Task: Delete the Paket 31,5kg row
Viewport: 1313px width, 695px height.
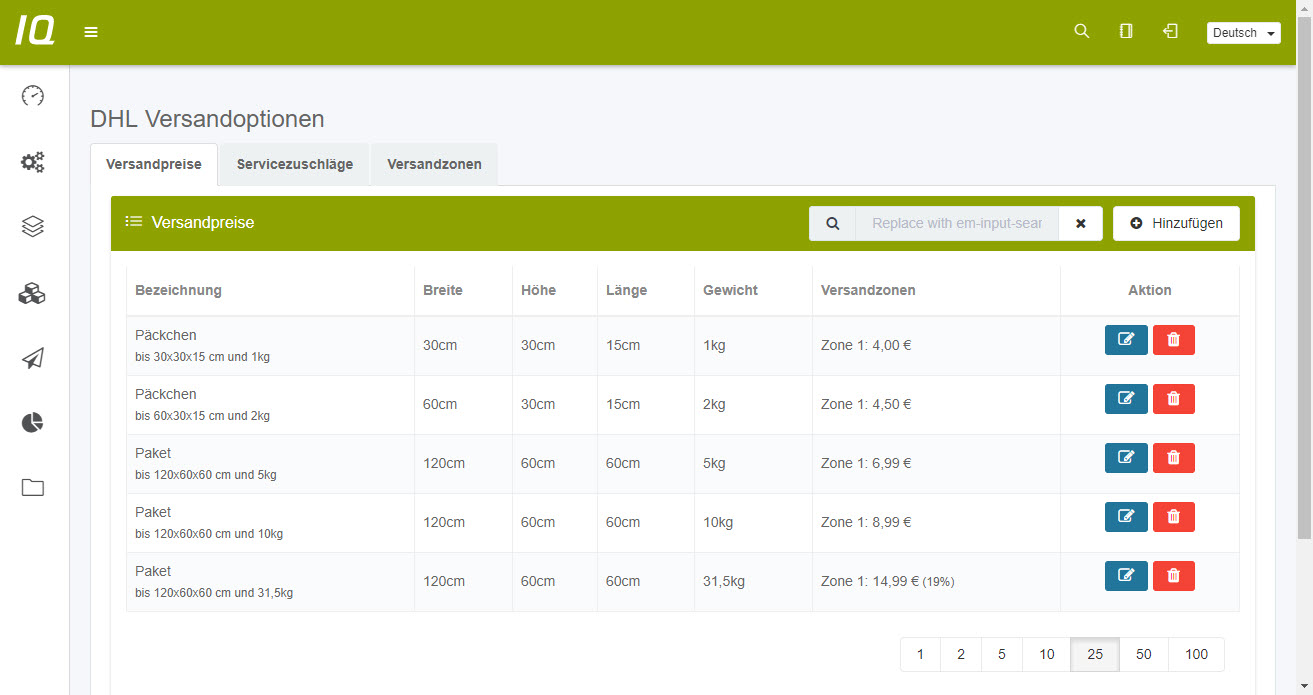Action: coord(1173,576)
